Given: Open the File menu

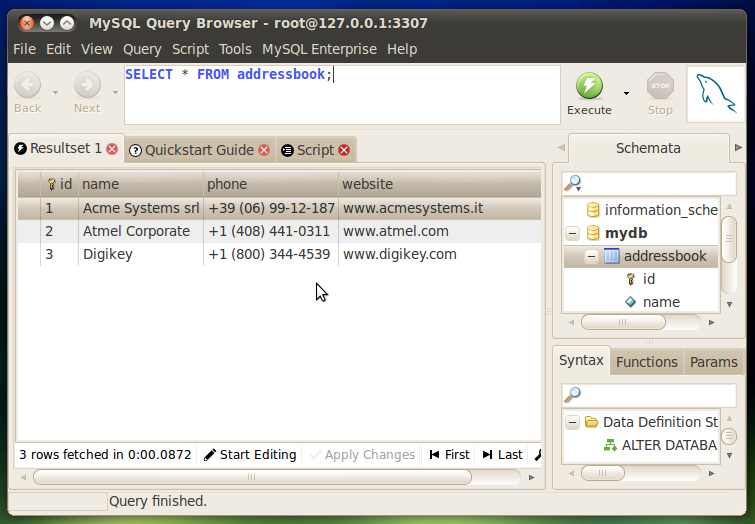Looking at the screenshot, I should coord(25,49).
